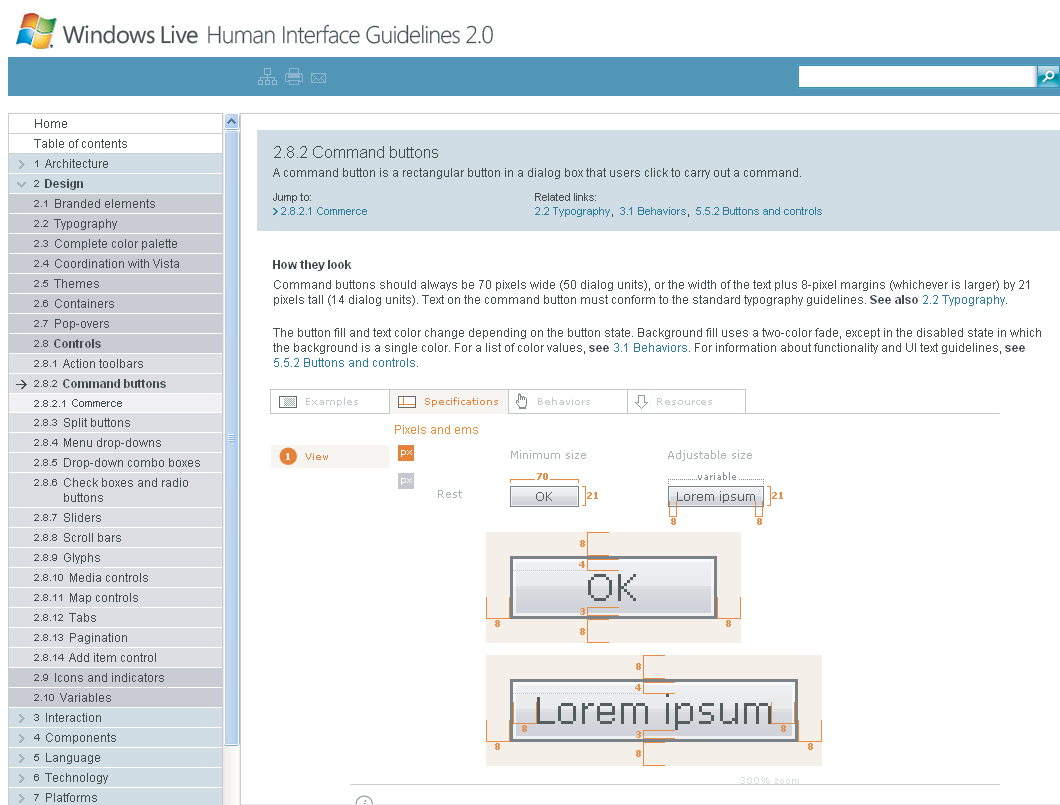Follow 5.5.2 Buttons and controls paragraph link
Viewport: 1060px width, 805px height.
point(344,363)
